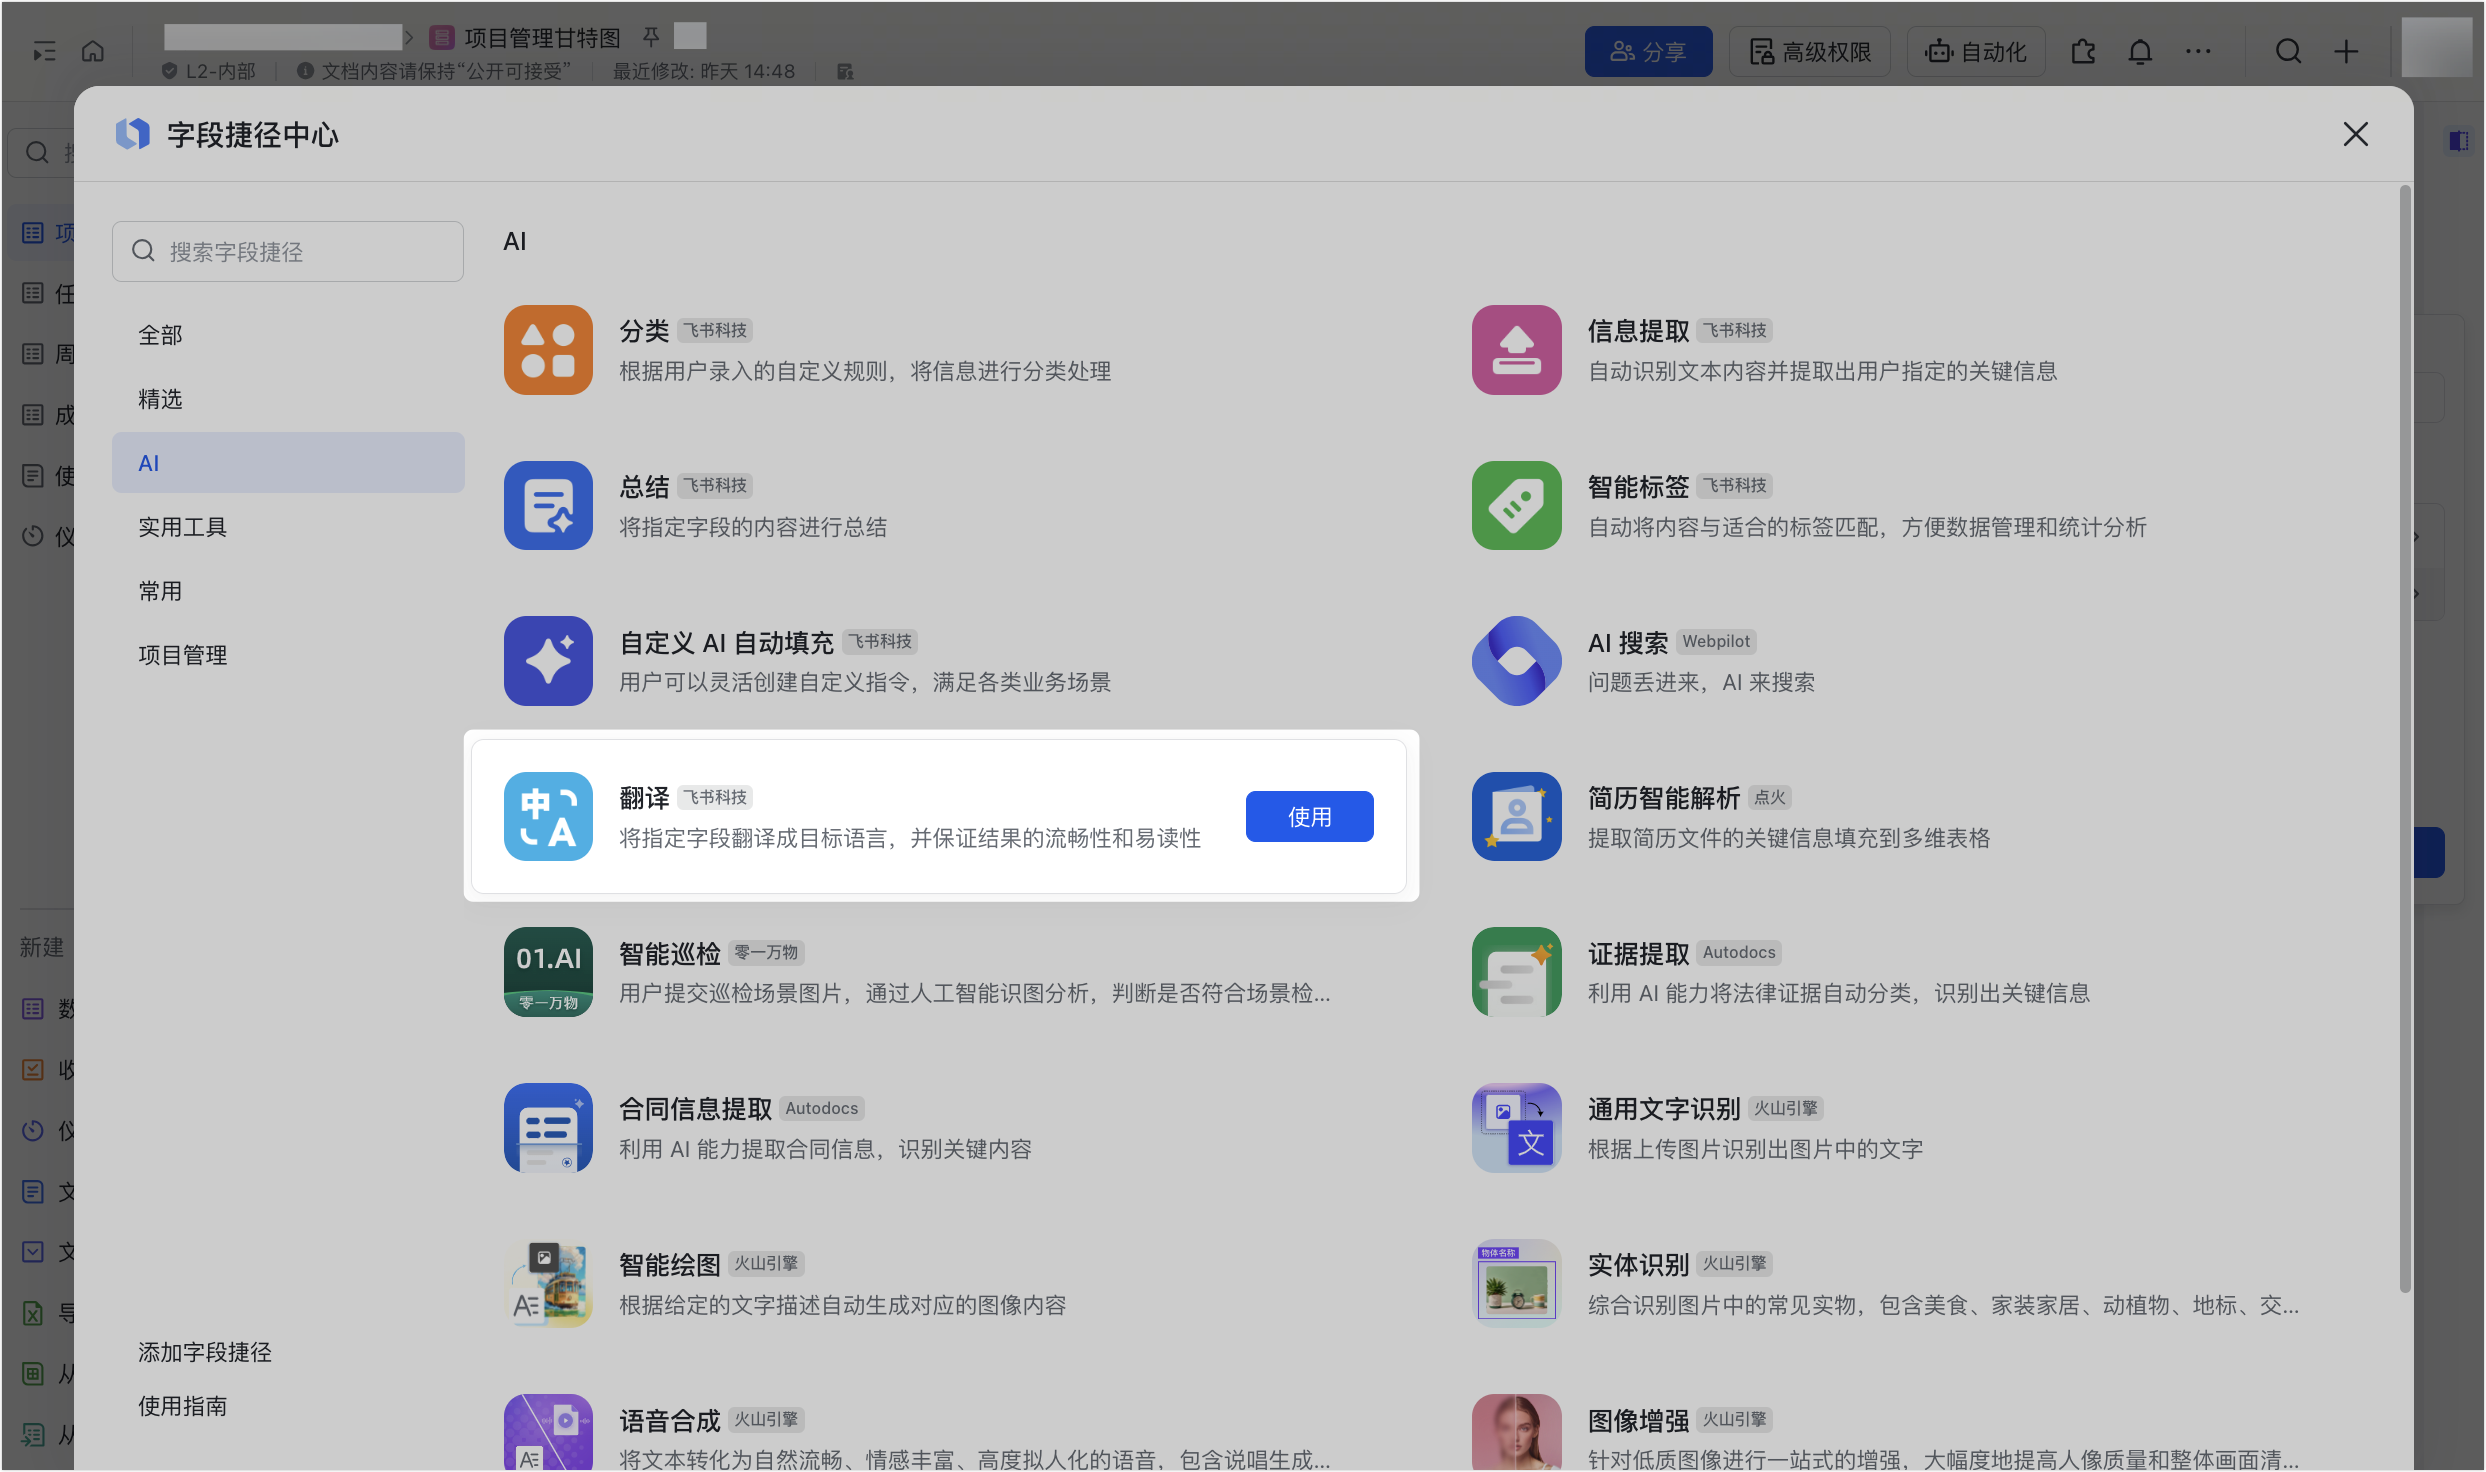Open the 总结 summary shortcut icon
2486x1472 pixels.
click(548, 505)
